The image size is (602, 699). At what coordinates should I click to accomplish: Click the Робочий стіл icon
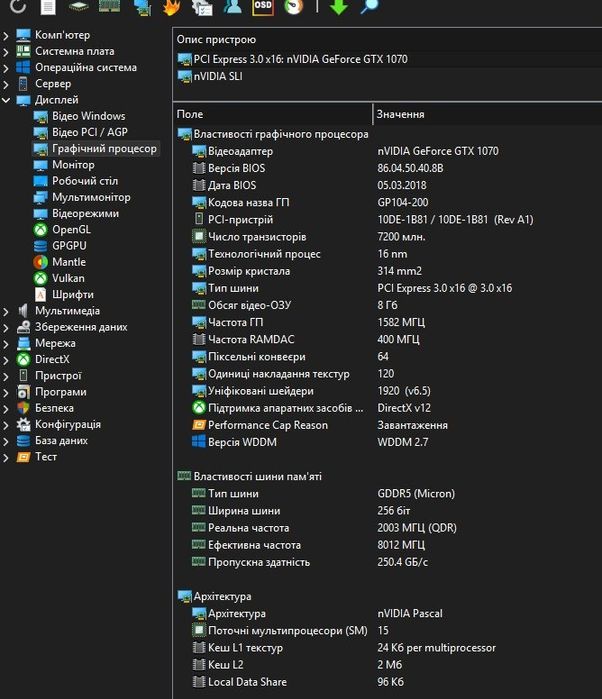pyautogui.click(x=41, y=181)
